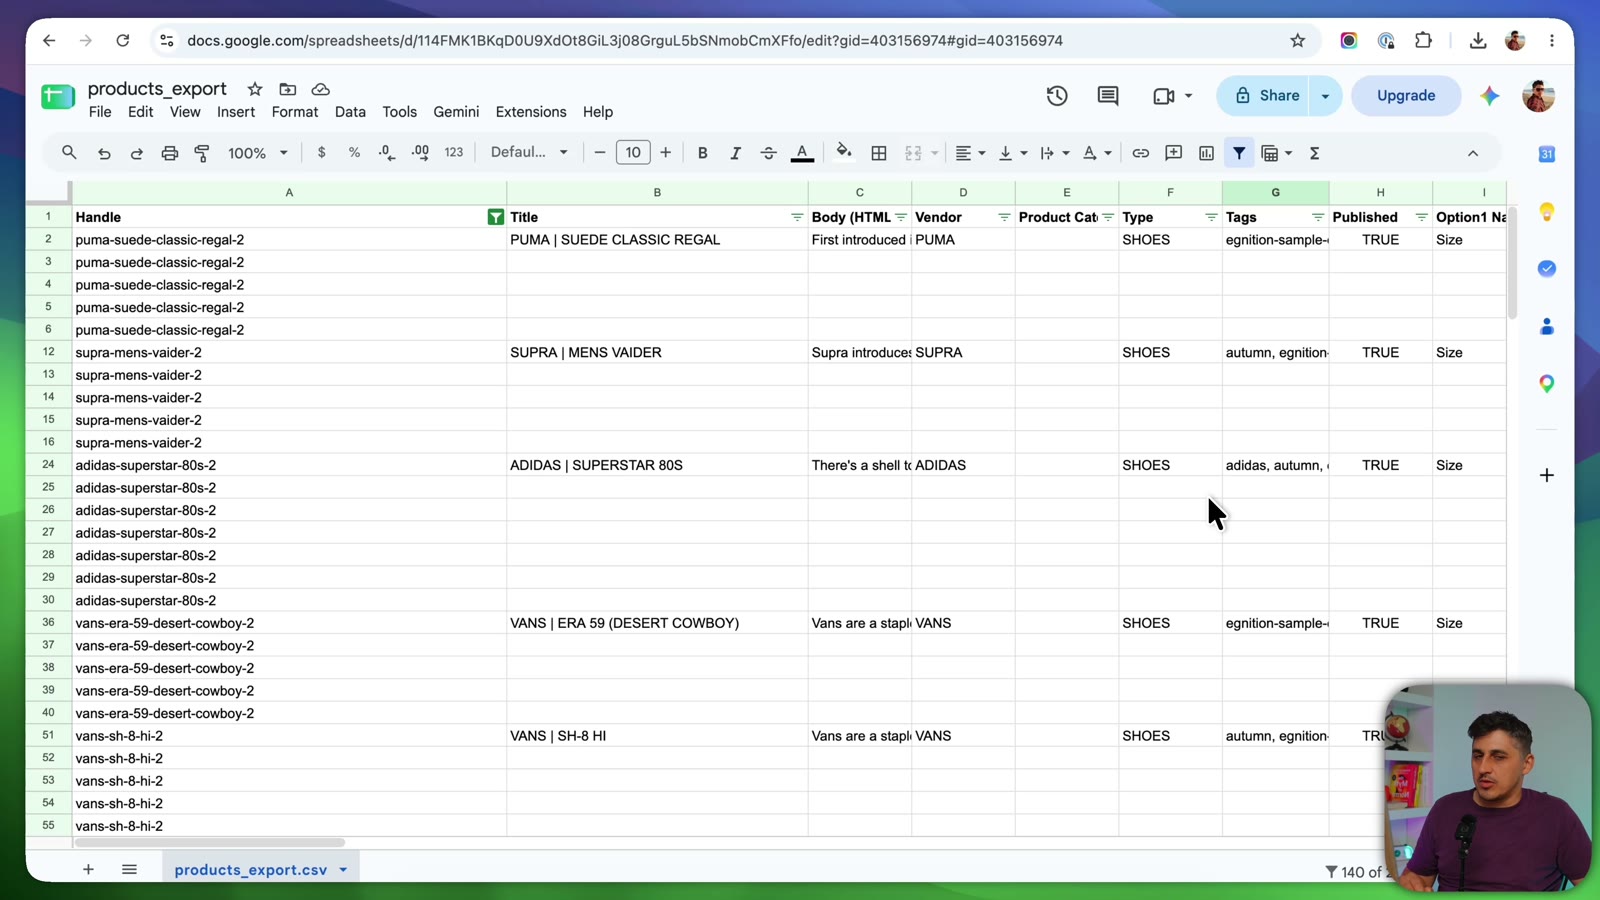Insert a chart
This screenshot has width=1600, height=900.
click(x=1207, y=153)
